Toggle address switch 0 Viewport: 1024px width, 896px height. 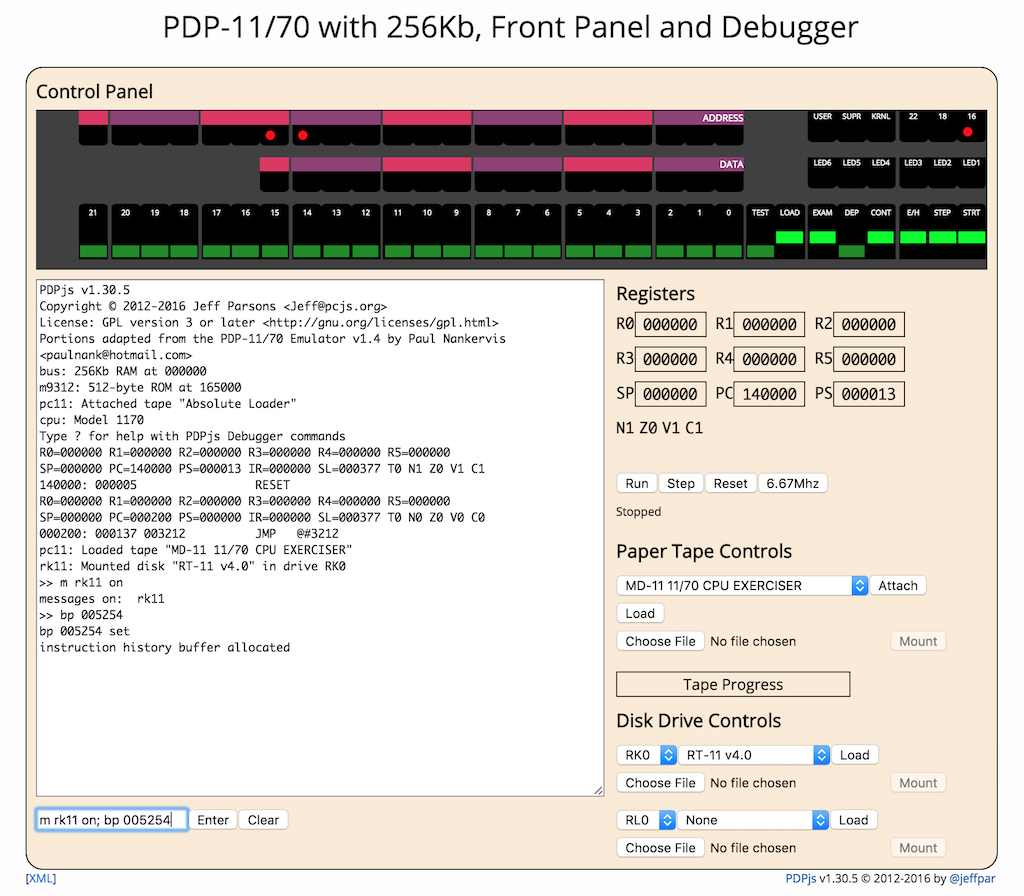(x=729, y=233)
